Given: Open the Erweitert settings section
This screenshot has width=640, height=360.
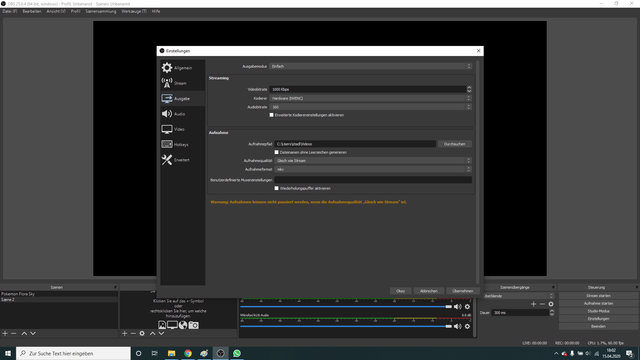Looking at the screenshot, I should coord(182,160).
